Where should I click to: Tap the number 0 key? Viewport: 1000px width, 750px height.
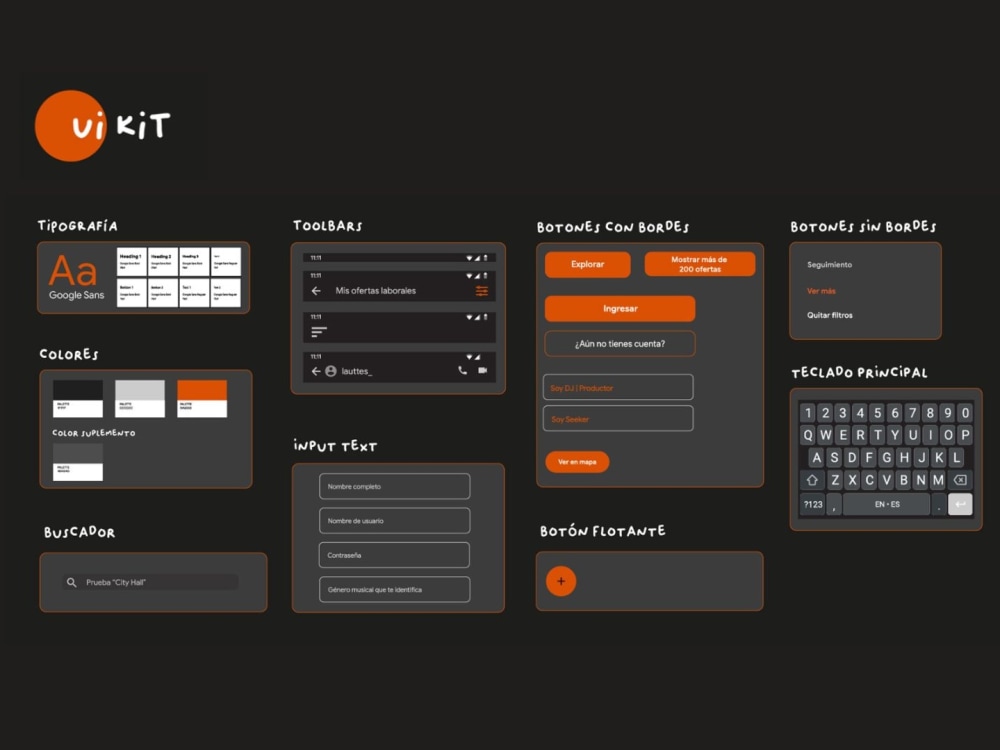coord(965,413)
